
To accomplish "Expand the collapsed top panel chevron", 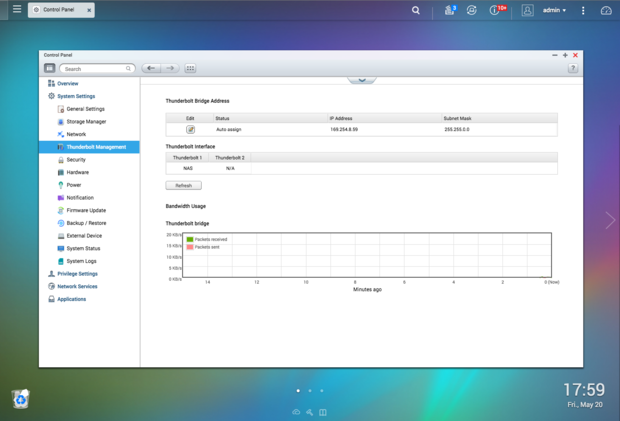I will [x=362, y=80].
